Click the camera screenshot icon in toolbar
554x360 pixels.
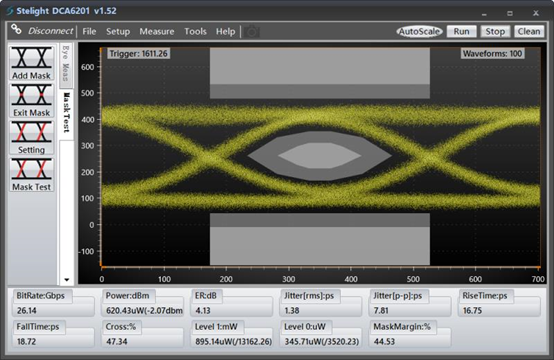(252, 32)
